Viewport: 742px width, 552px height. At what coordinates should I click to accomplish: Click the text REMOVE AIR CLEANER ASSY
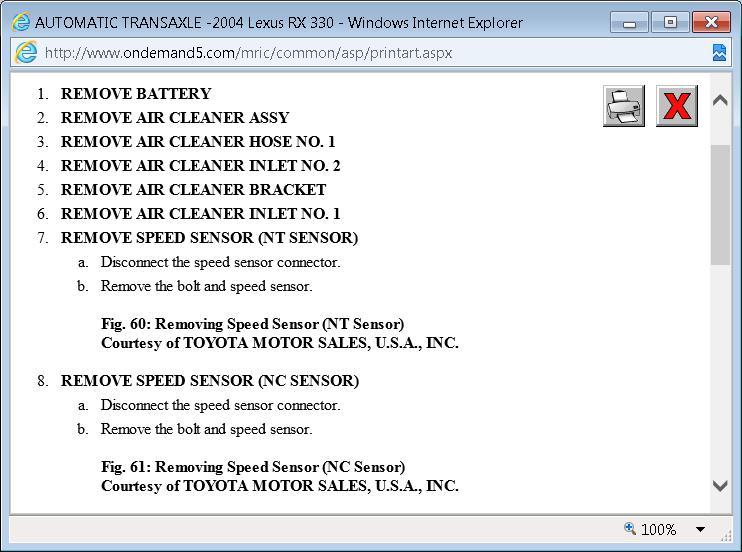[x=175, y=118]
